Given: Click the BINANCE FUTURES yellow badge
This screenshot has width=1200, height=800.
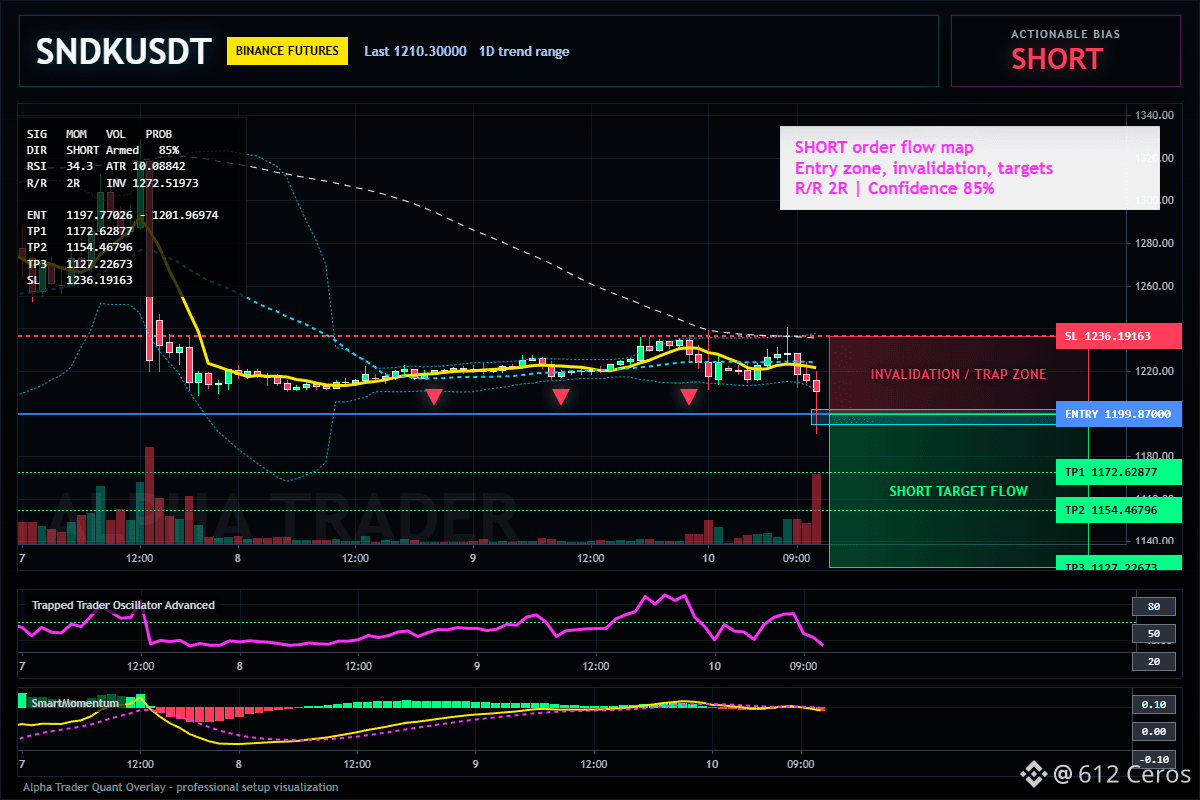Looking at the screenshot, I should 288,51.
